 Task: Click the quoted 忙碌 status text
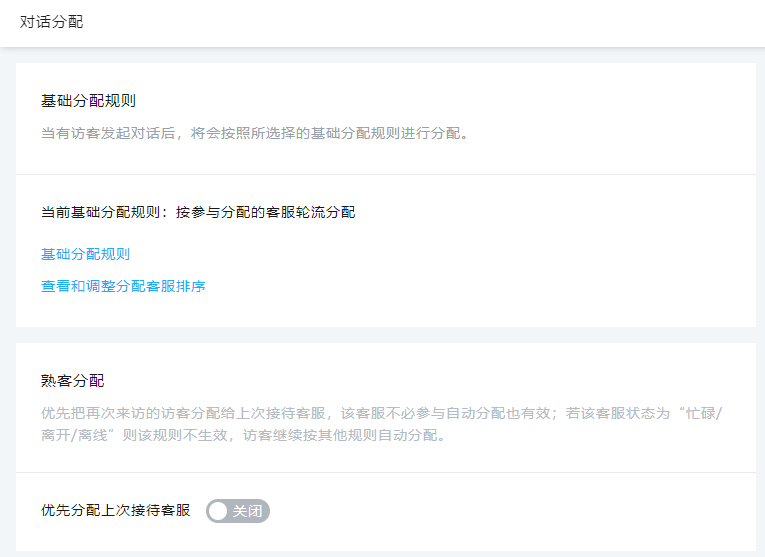point(696,413)
